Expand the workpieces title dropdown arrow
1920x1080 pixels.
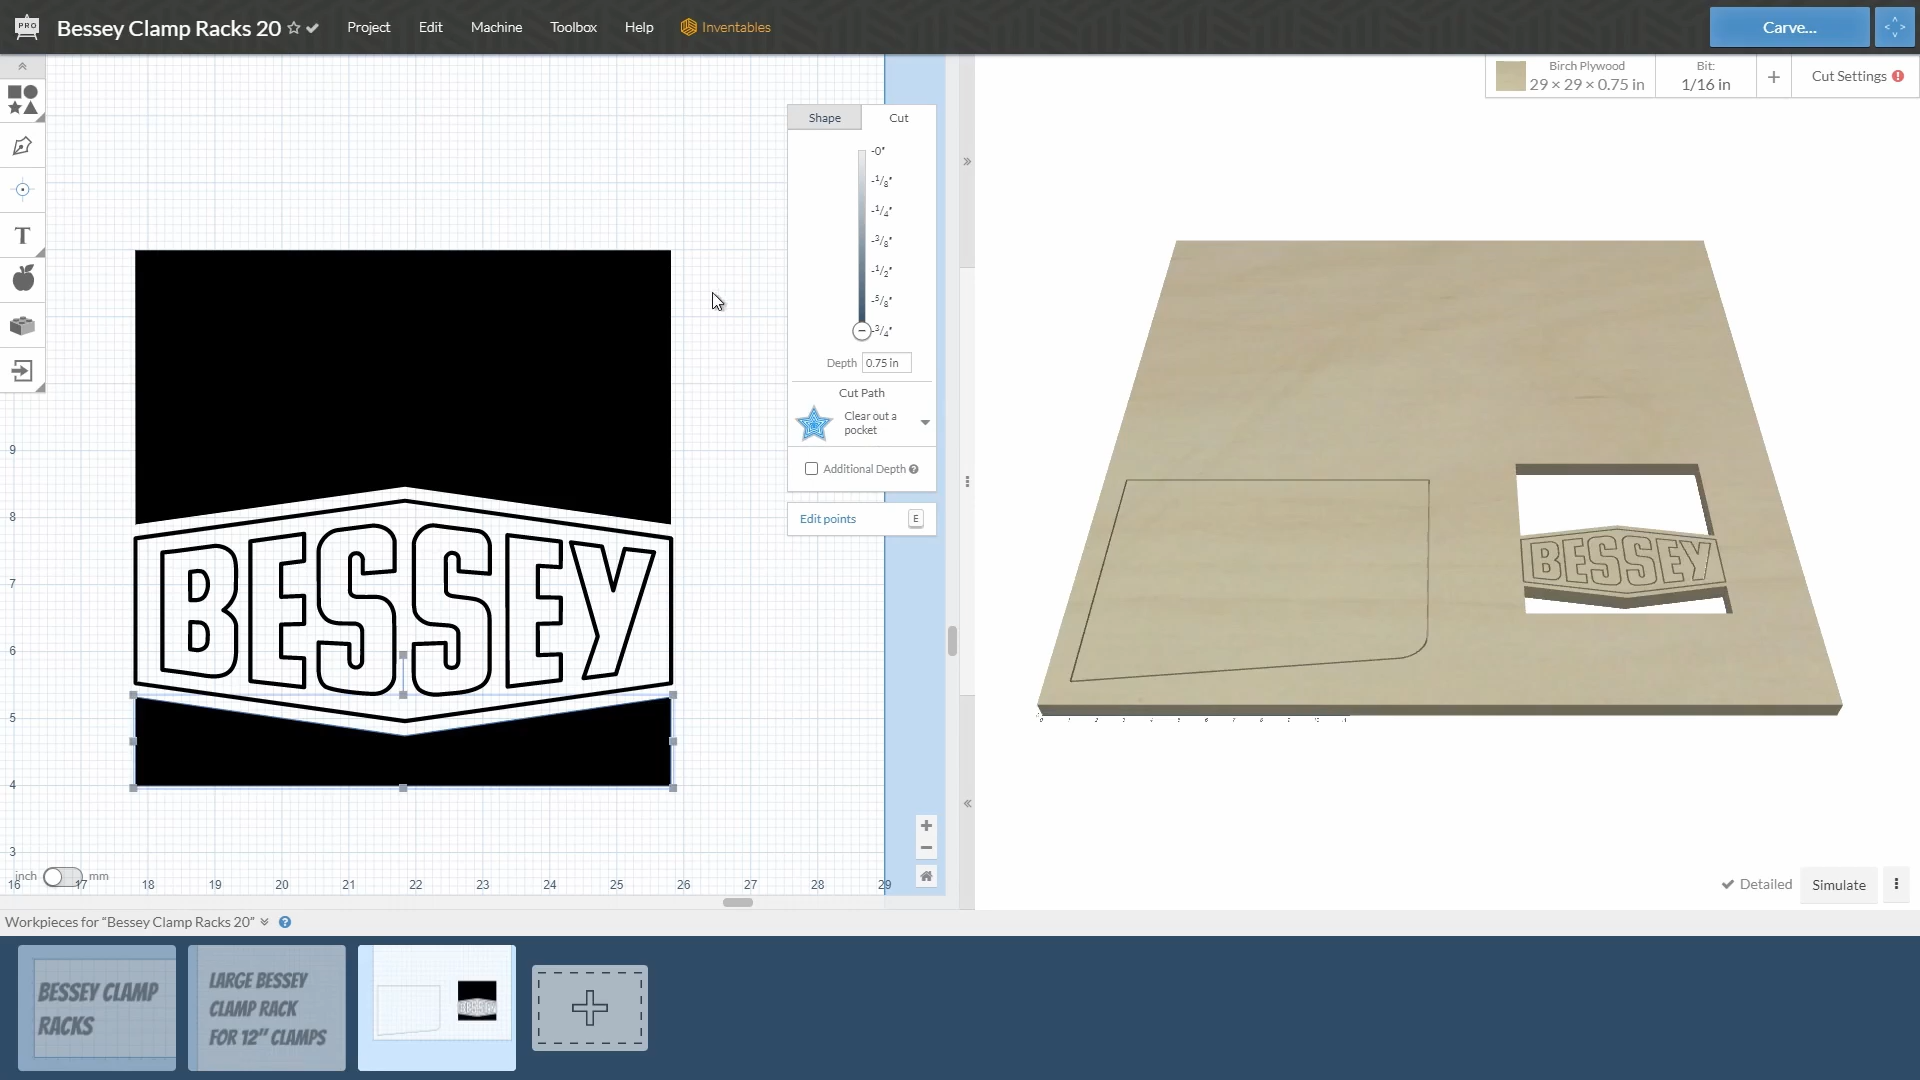click(x=264, y=922)
